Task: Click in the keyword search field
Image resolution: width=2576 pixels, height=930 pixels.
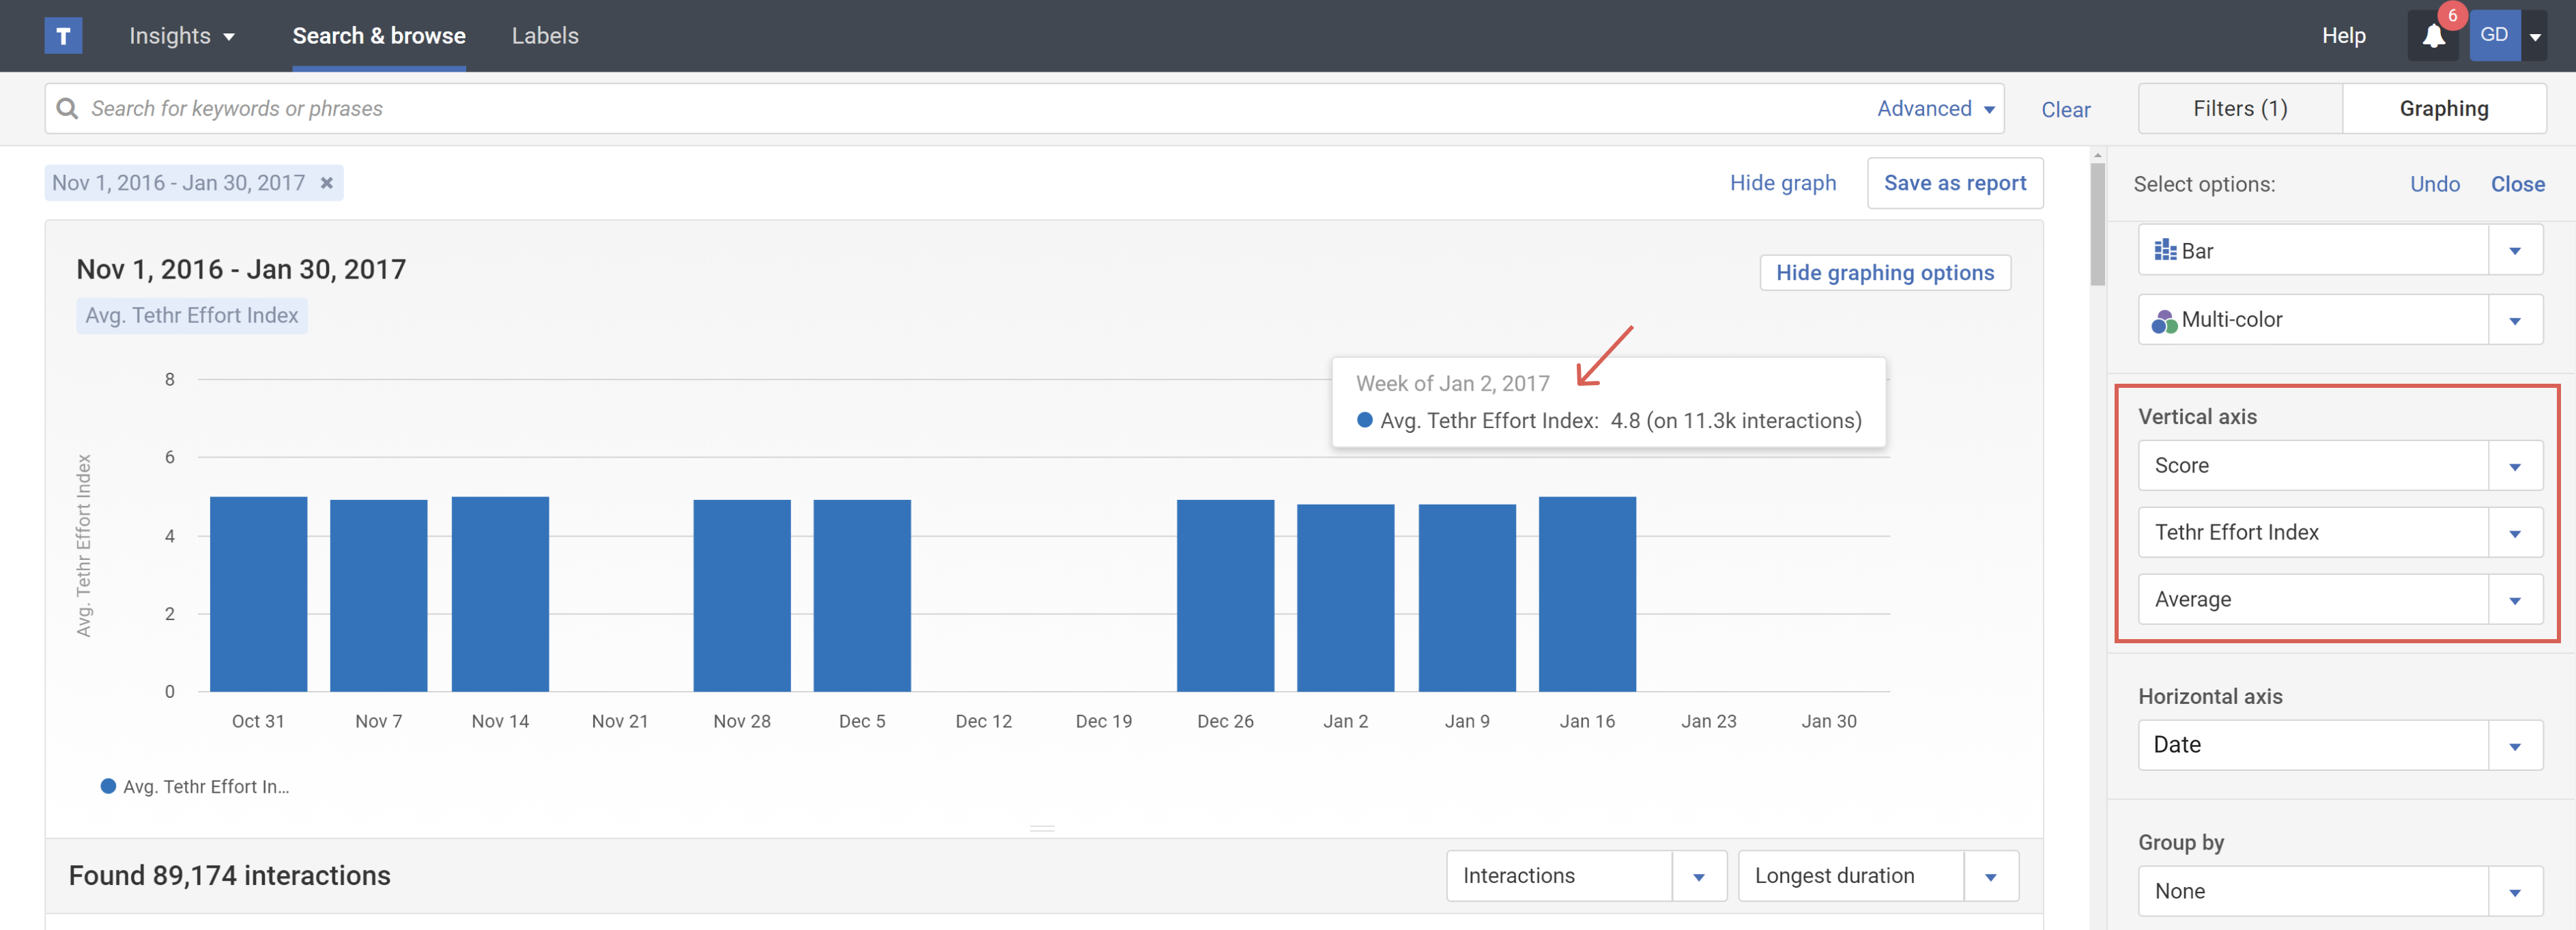Action: click(900, 108)
